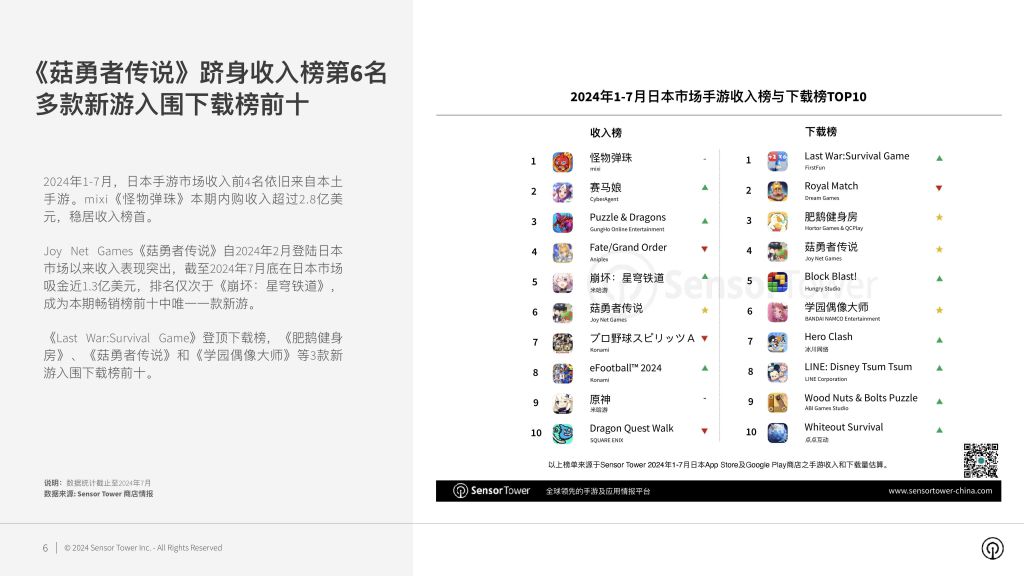This screenshot has width=1024, height=576.
Task: Click the text Fate/Grand Order
Action: click(628, 248)
